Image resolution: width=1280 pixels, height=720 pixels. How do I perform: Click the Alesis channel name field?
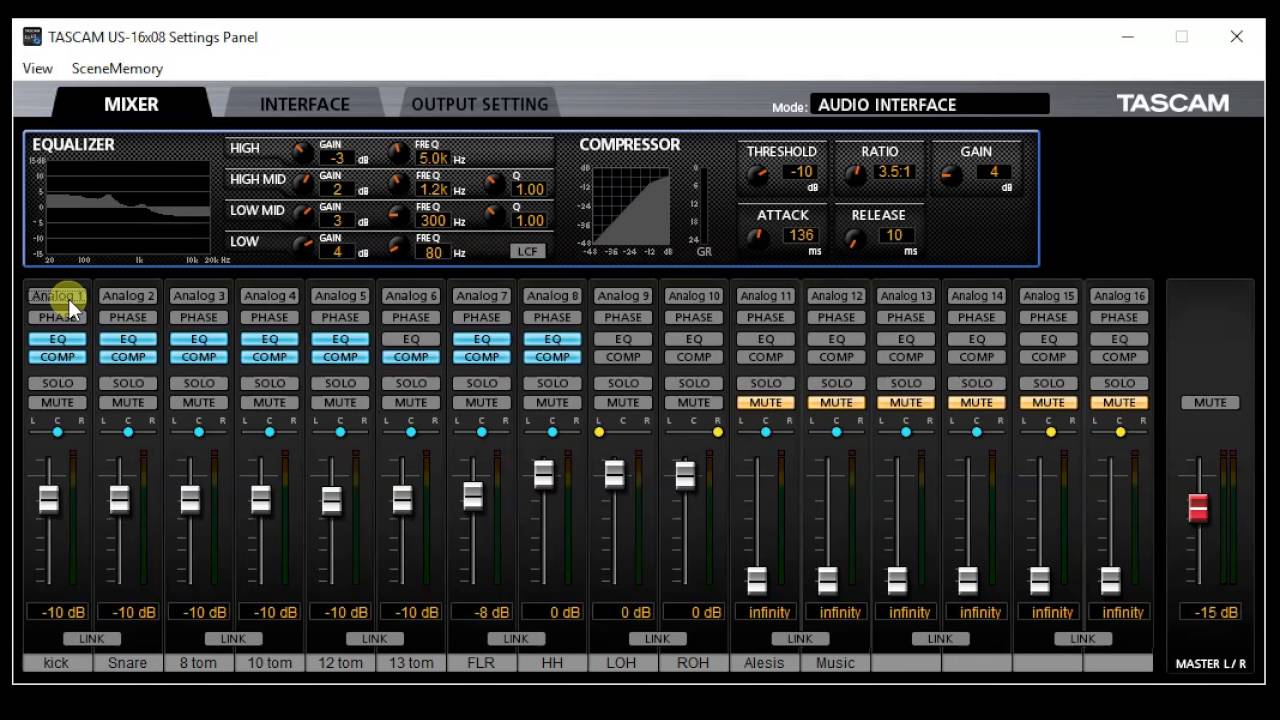tap(765, 662)
